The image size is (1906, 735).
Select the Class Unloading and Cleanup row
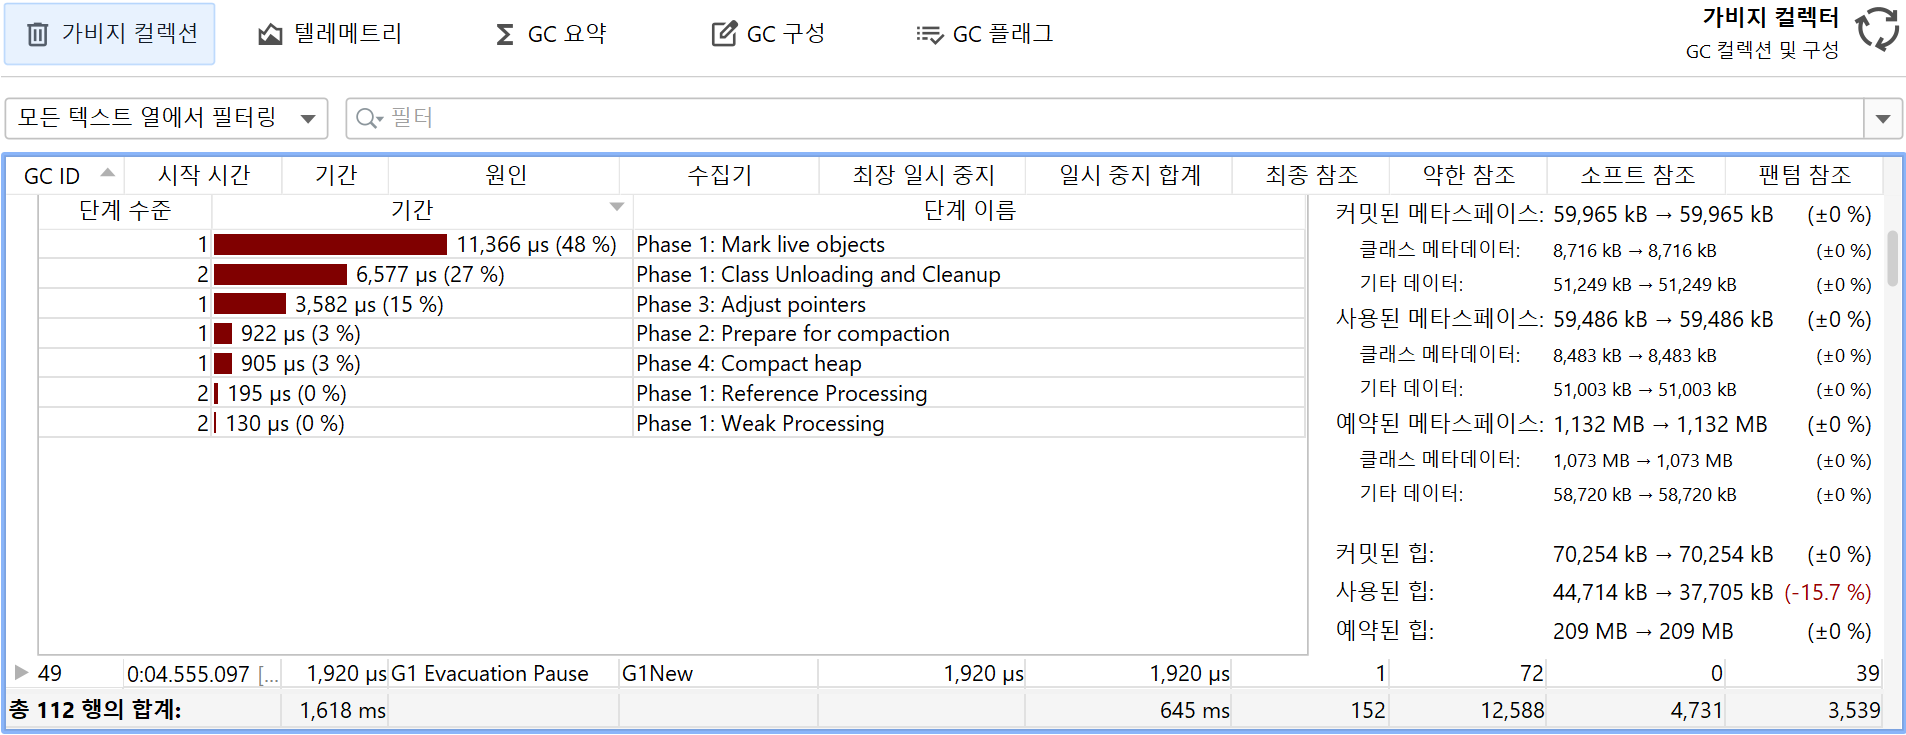(x=860, y=275)
